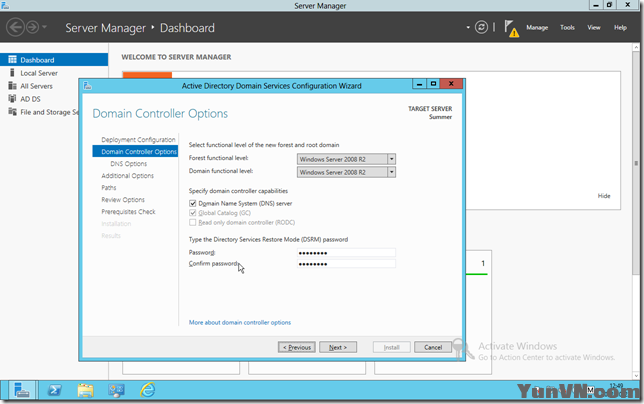The width and height of the screenshot is (644, 404).
Task: Click the AD DS sidebar icon
Action: click(12, 99)
